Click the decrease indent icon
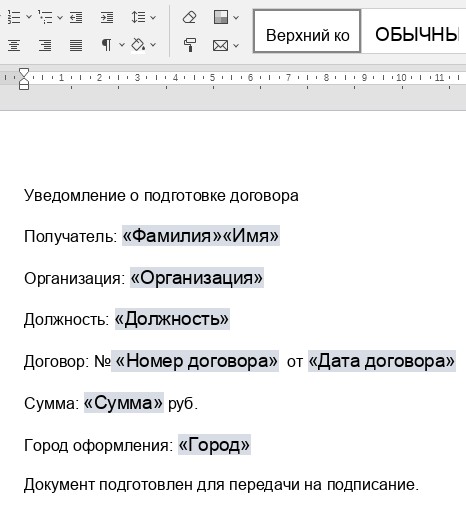The height and width of the screenshot is (509, 466). click(76, 17)
